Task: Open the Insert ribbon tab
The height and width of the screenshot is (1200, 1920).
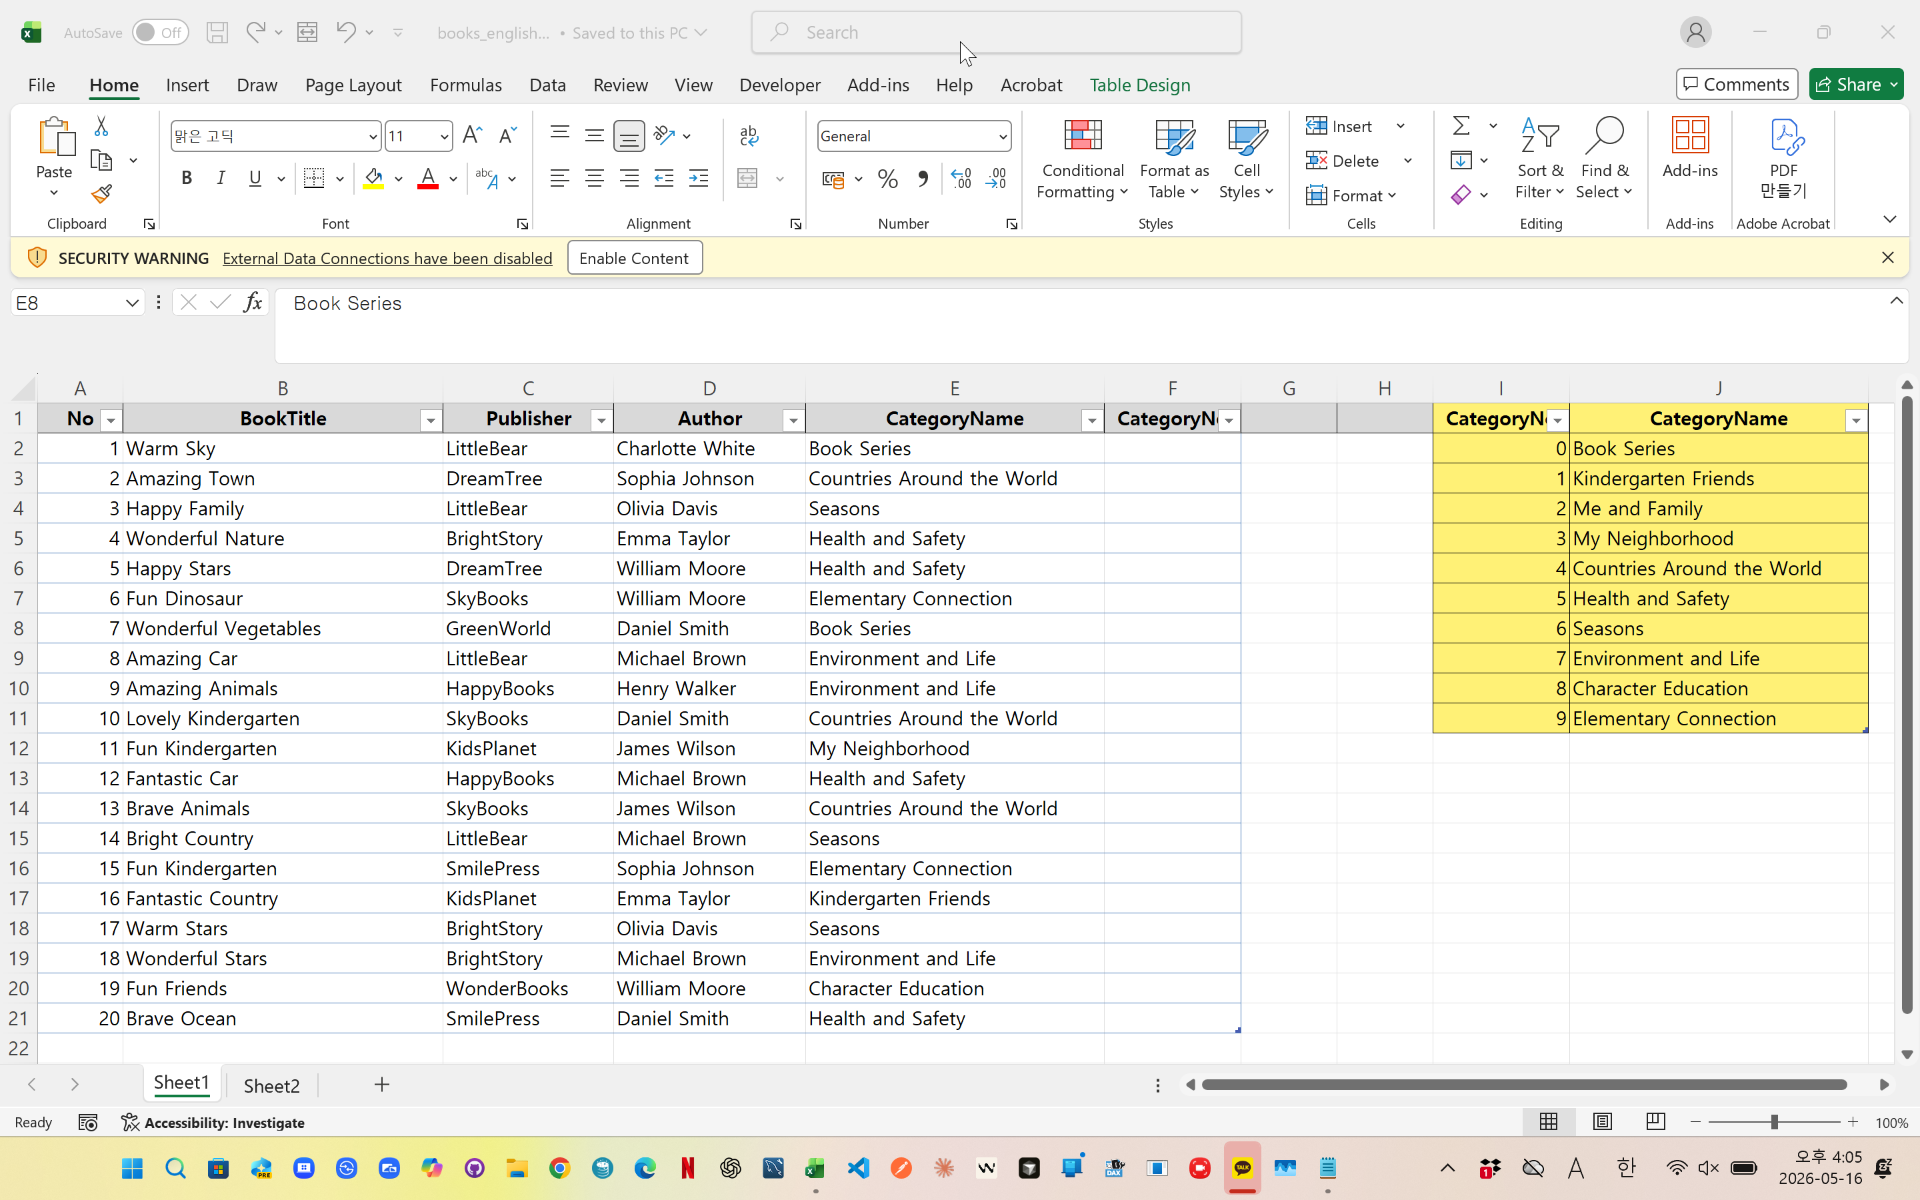Action: coord(187,85)
